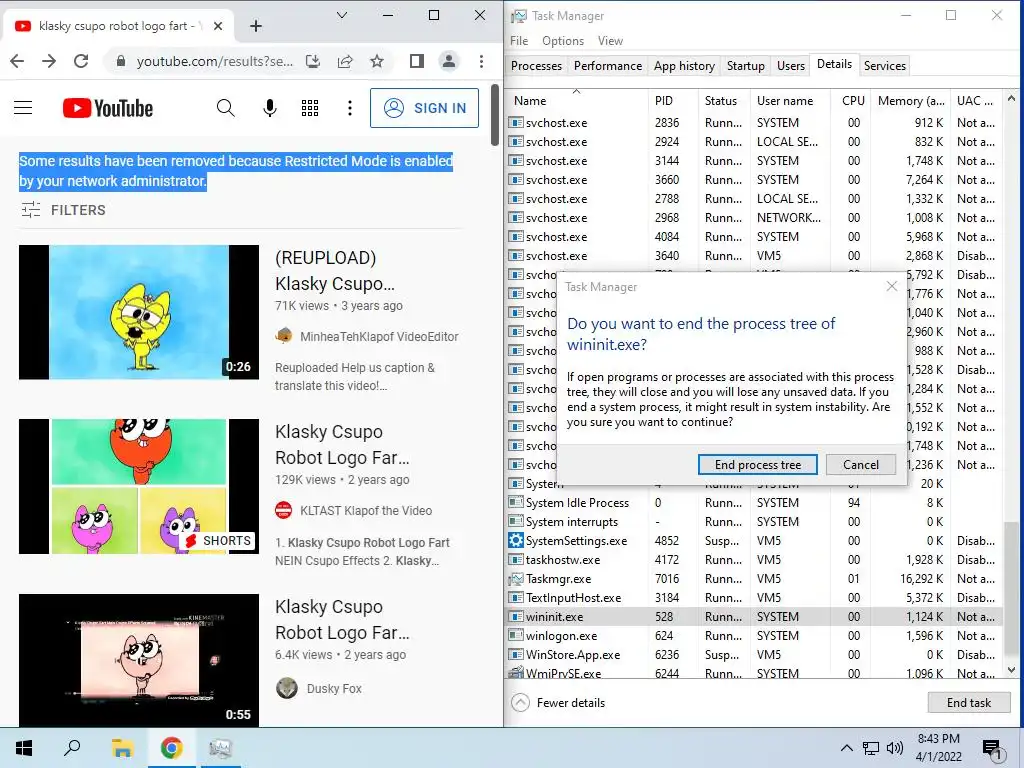Toggle Chrome side panel icon
Image resolution: width=1024 pixels, height=768 pixels.
point(417,61)
